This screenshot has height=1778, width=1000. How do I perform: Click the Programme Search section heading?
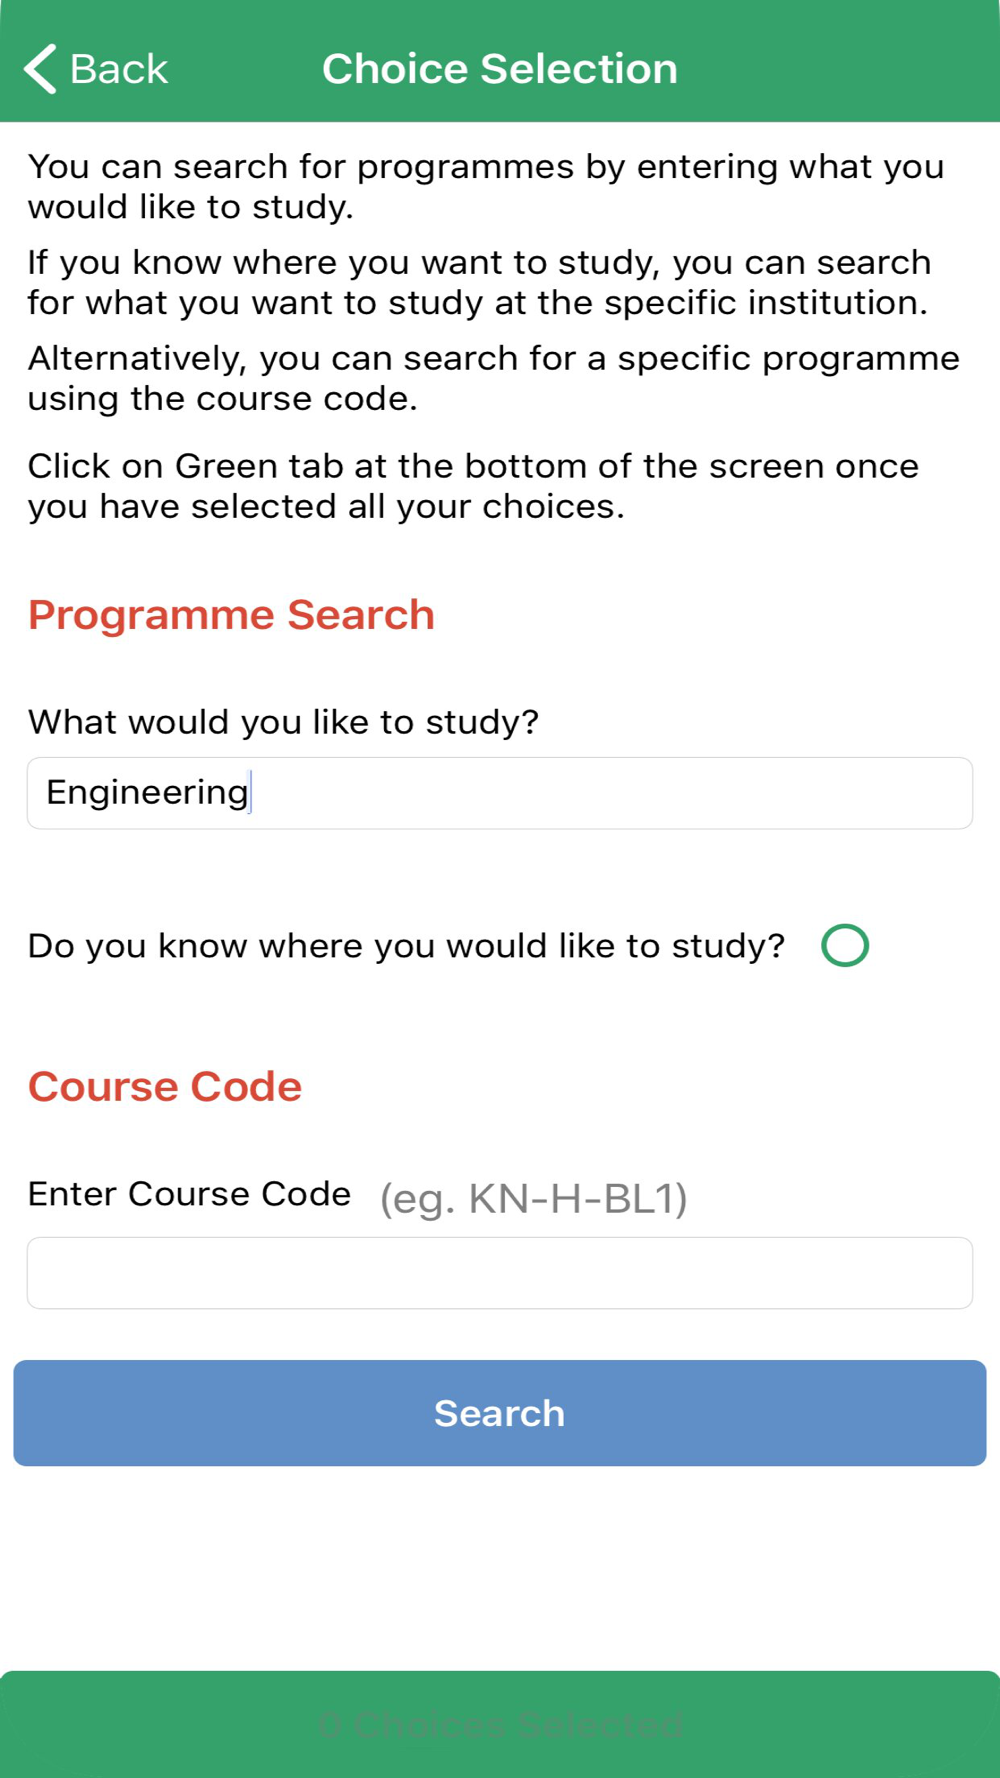coord(231,615)
